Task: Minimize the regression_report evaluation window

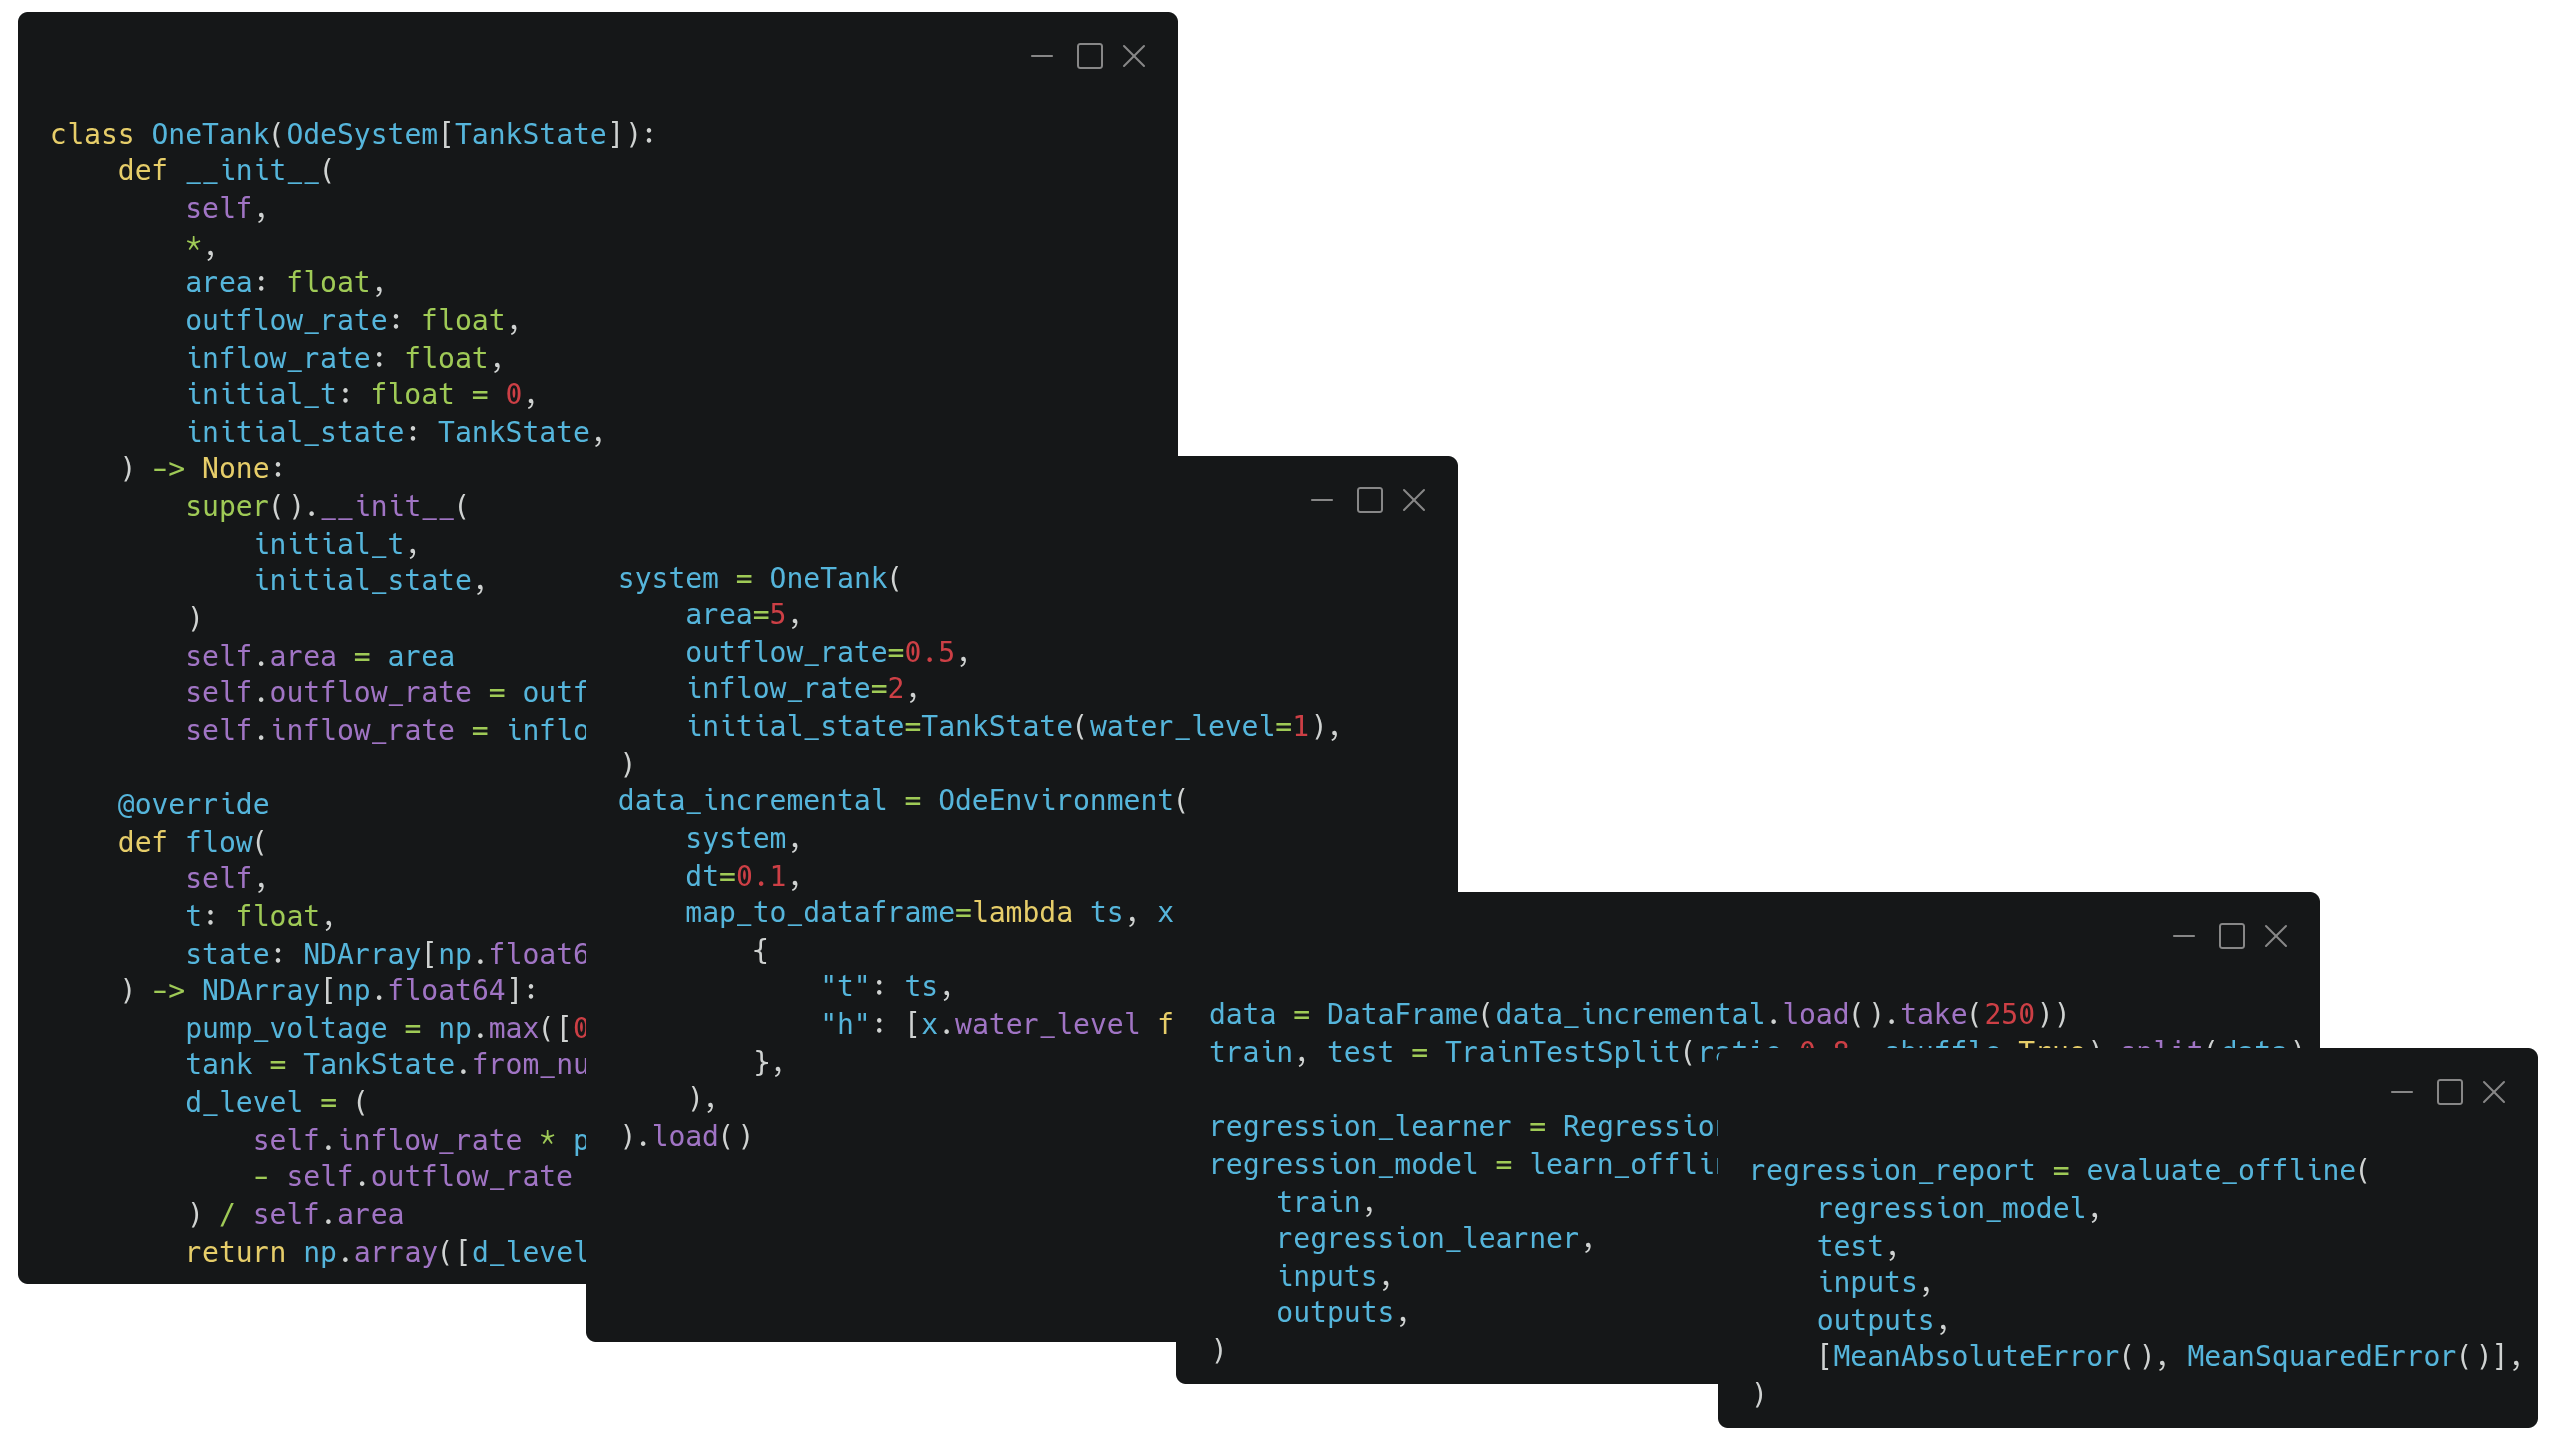Action: click(x=2401, y=1092)
